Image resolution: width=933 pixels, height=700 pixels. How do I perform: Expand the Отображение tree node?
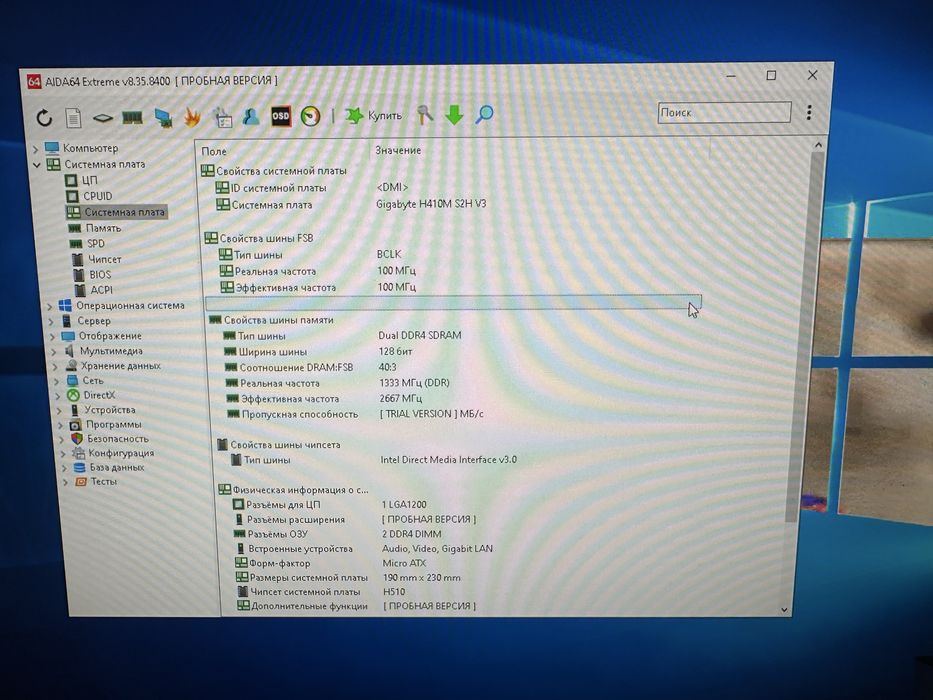coord(53,336)
